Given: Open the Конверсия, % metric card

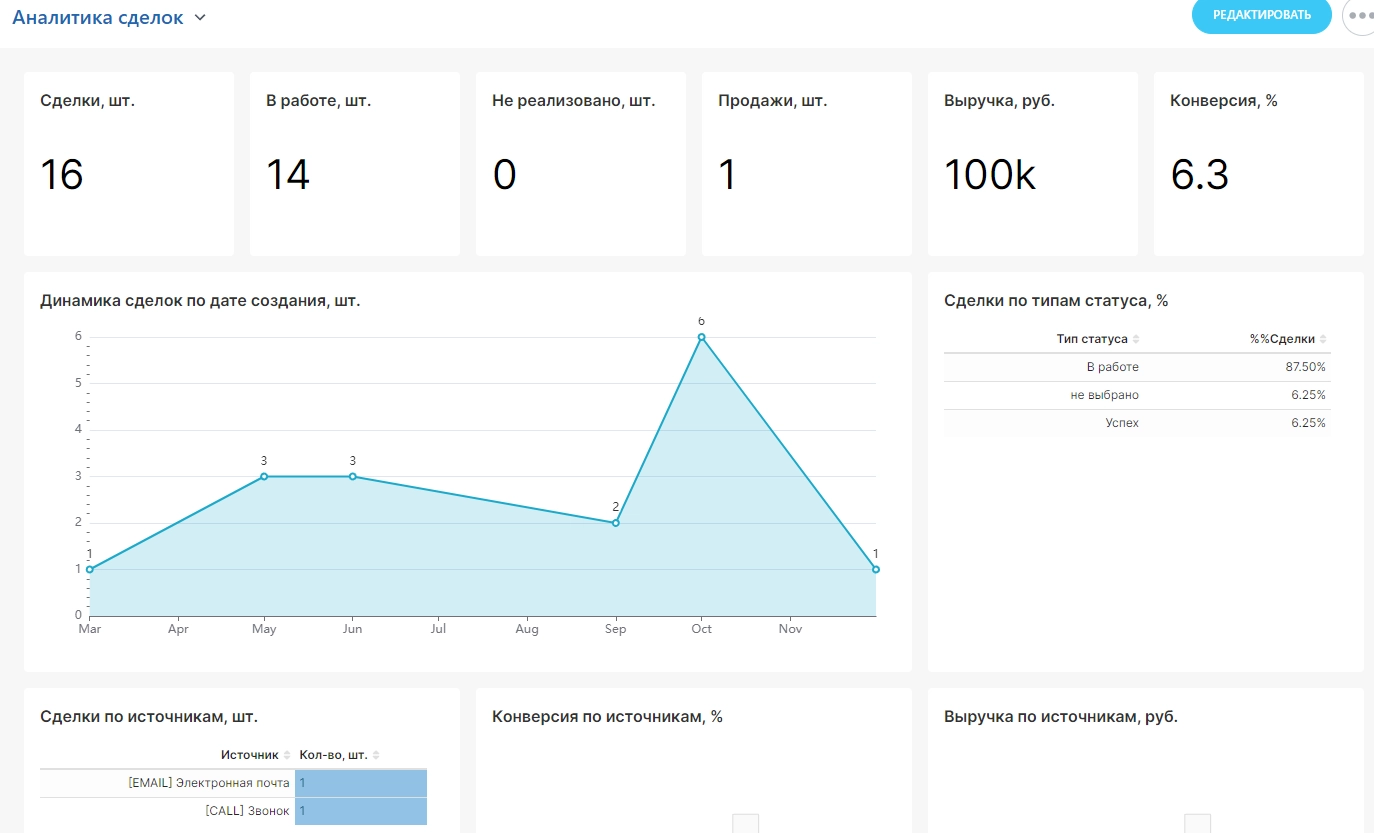Looking at the screenshot, I should click(x=1258, y=163).
